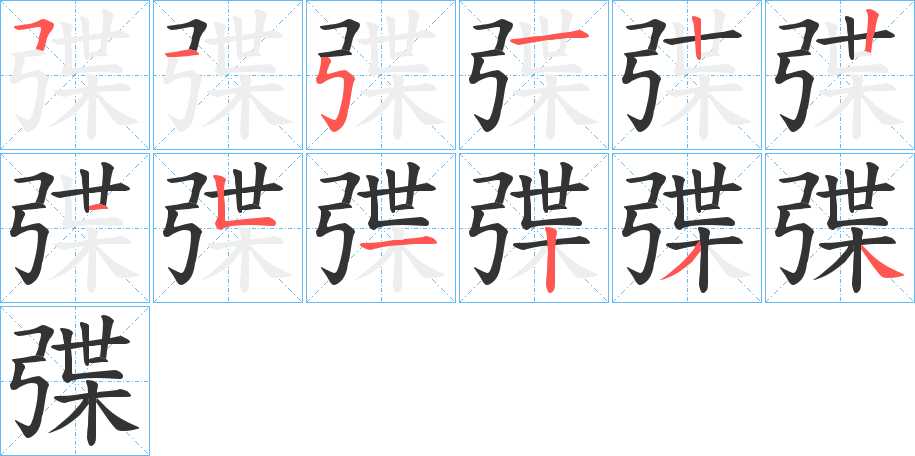The height and width of the screenshot is (456, 915).
Task: Select the ninth stroke step cell
Action: pyautogui.click(x=381, y=228)
